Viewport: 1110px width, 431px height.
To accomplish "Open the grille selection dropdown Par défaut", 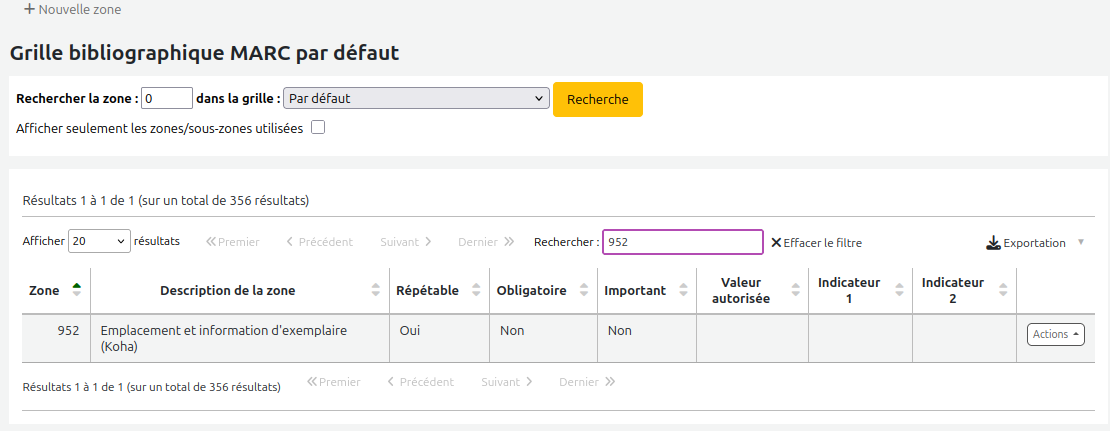I will tap(416, 99).
